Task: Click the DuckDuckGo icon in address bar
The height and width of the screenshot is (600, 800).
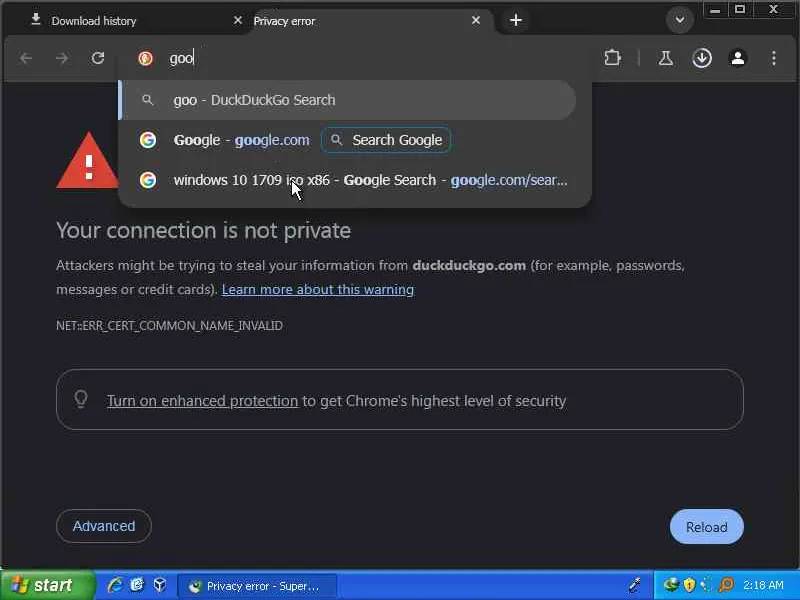Action: click(x=145, y=58)
